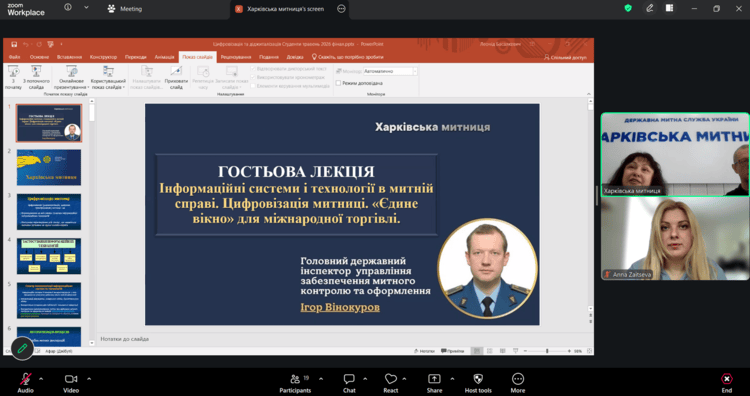Start slideshow 'З початку' from beginning
This screenshot has width=750, height=396.
click(x=13, y=77)
